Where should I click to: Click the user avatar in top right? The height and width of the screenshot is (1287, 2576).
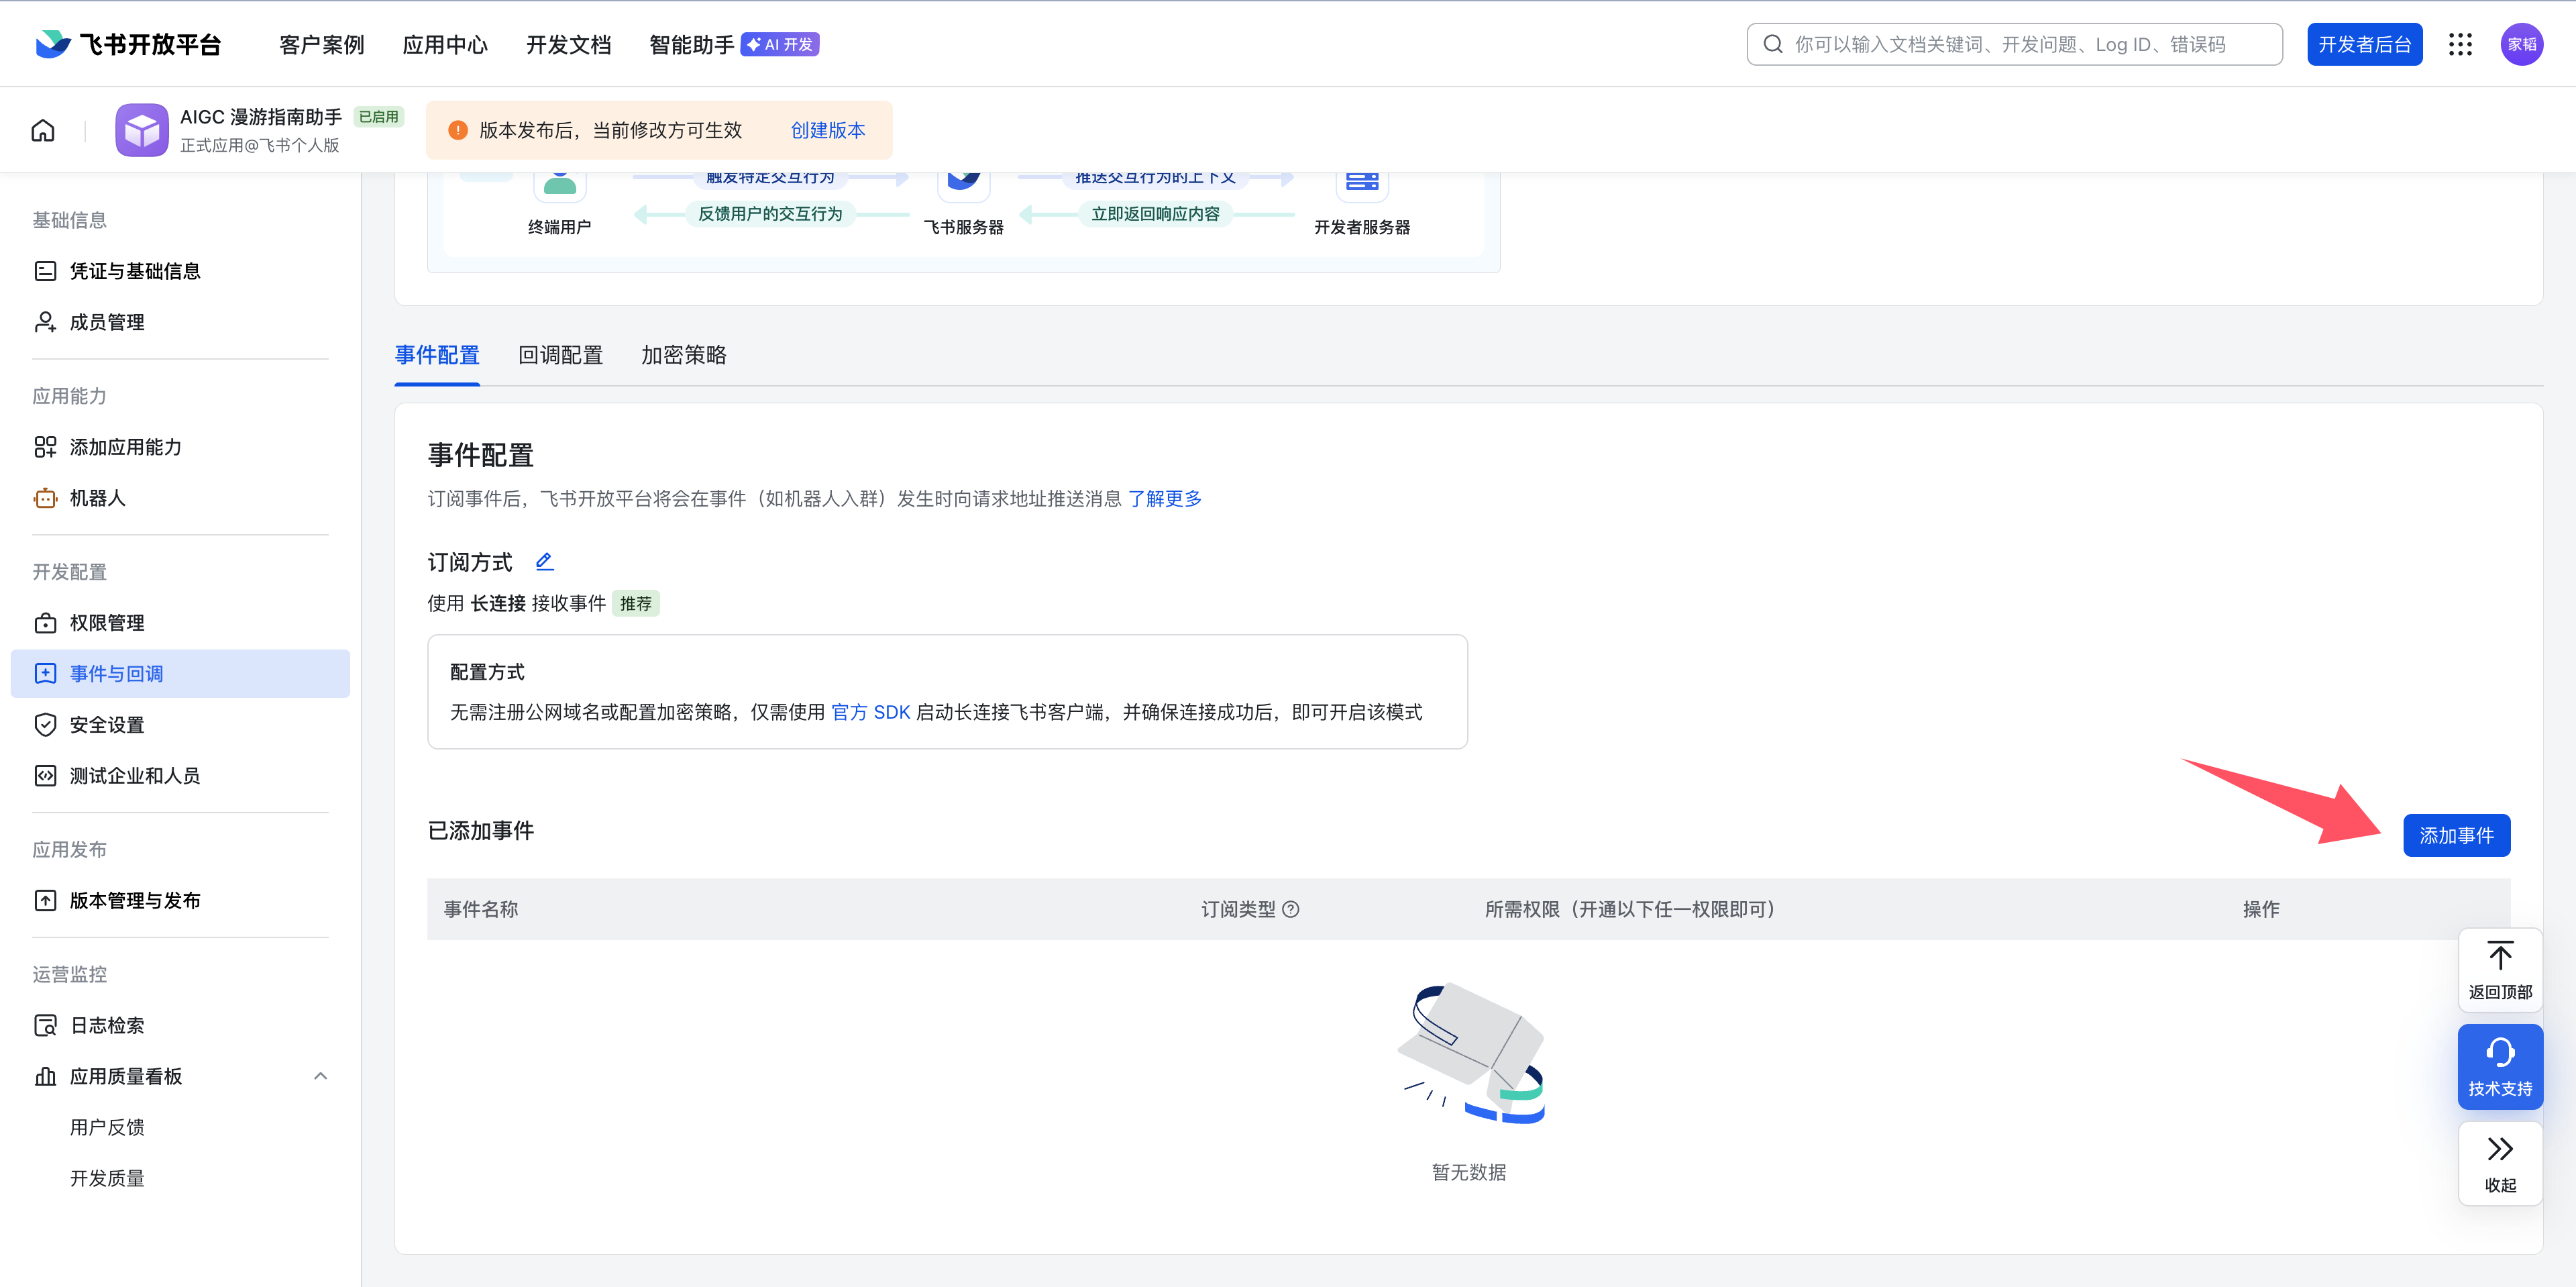[x=2521, y=44]
